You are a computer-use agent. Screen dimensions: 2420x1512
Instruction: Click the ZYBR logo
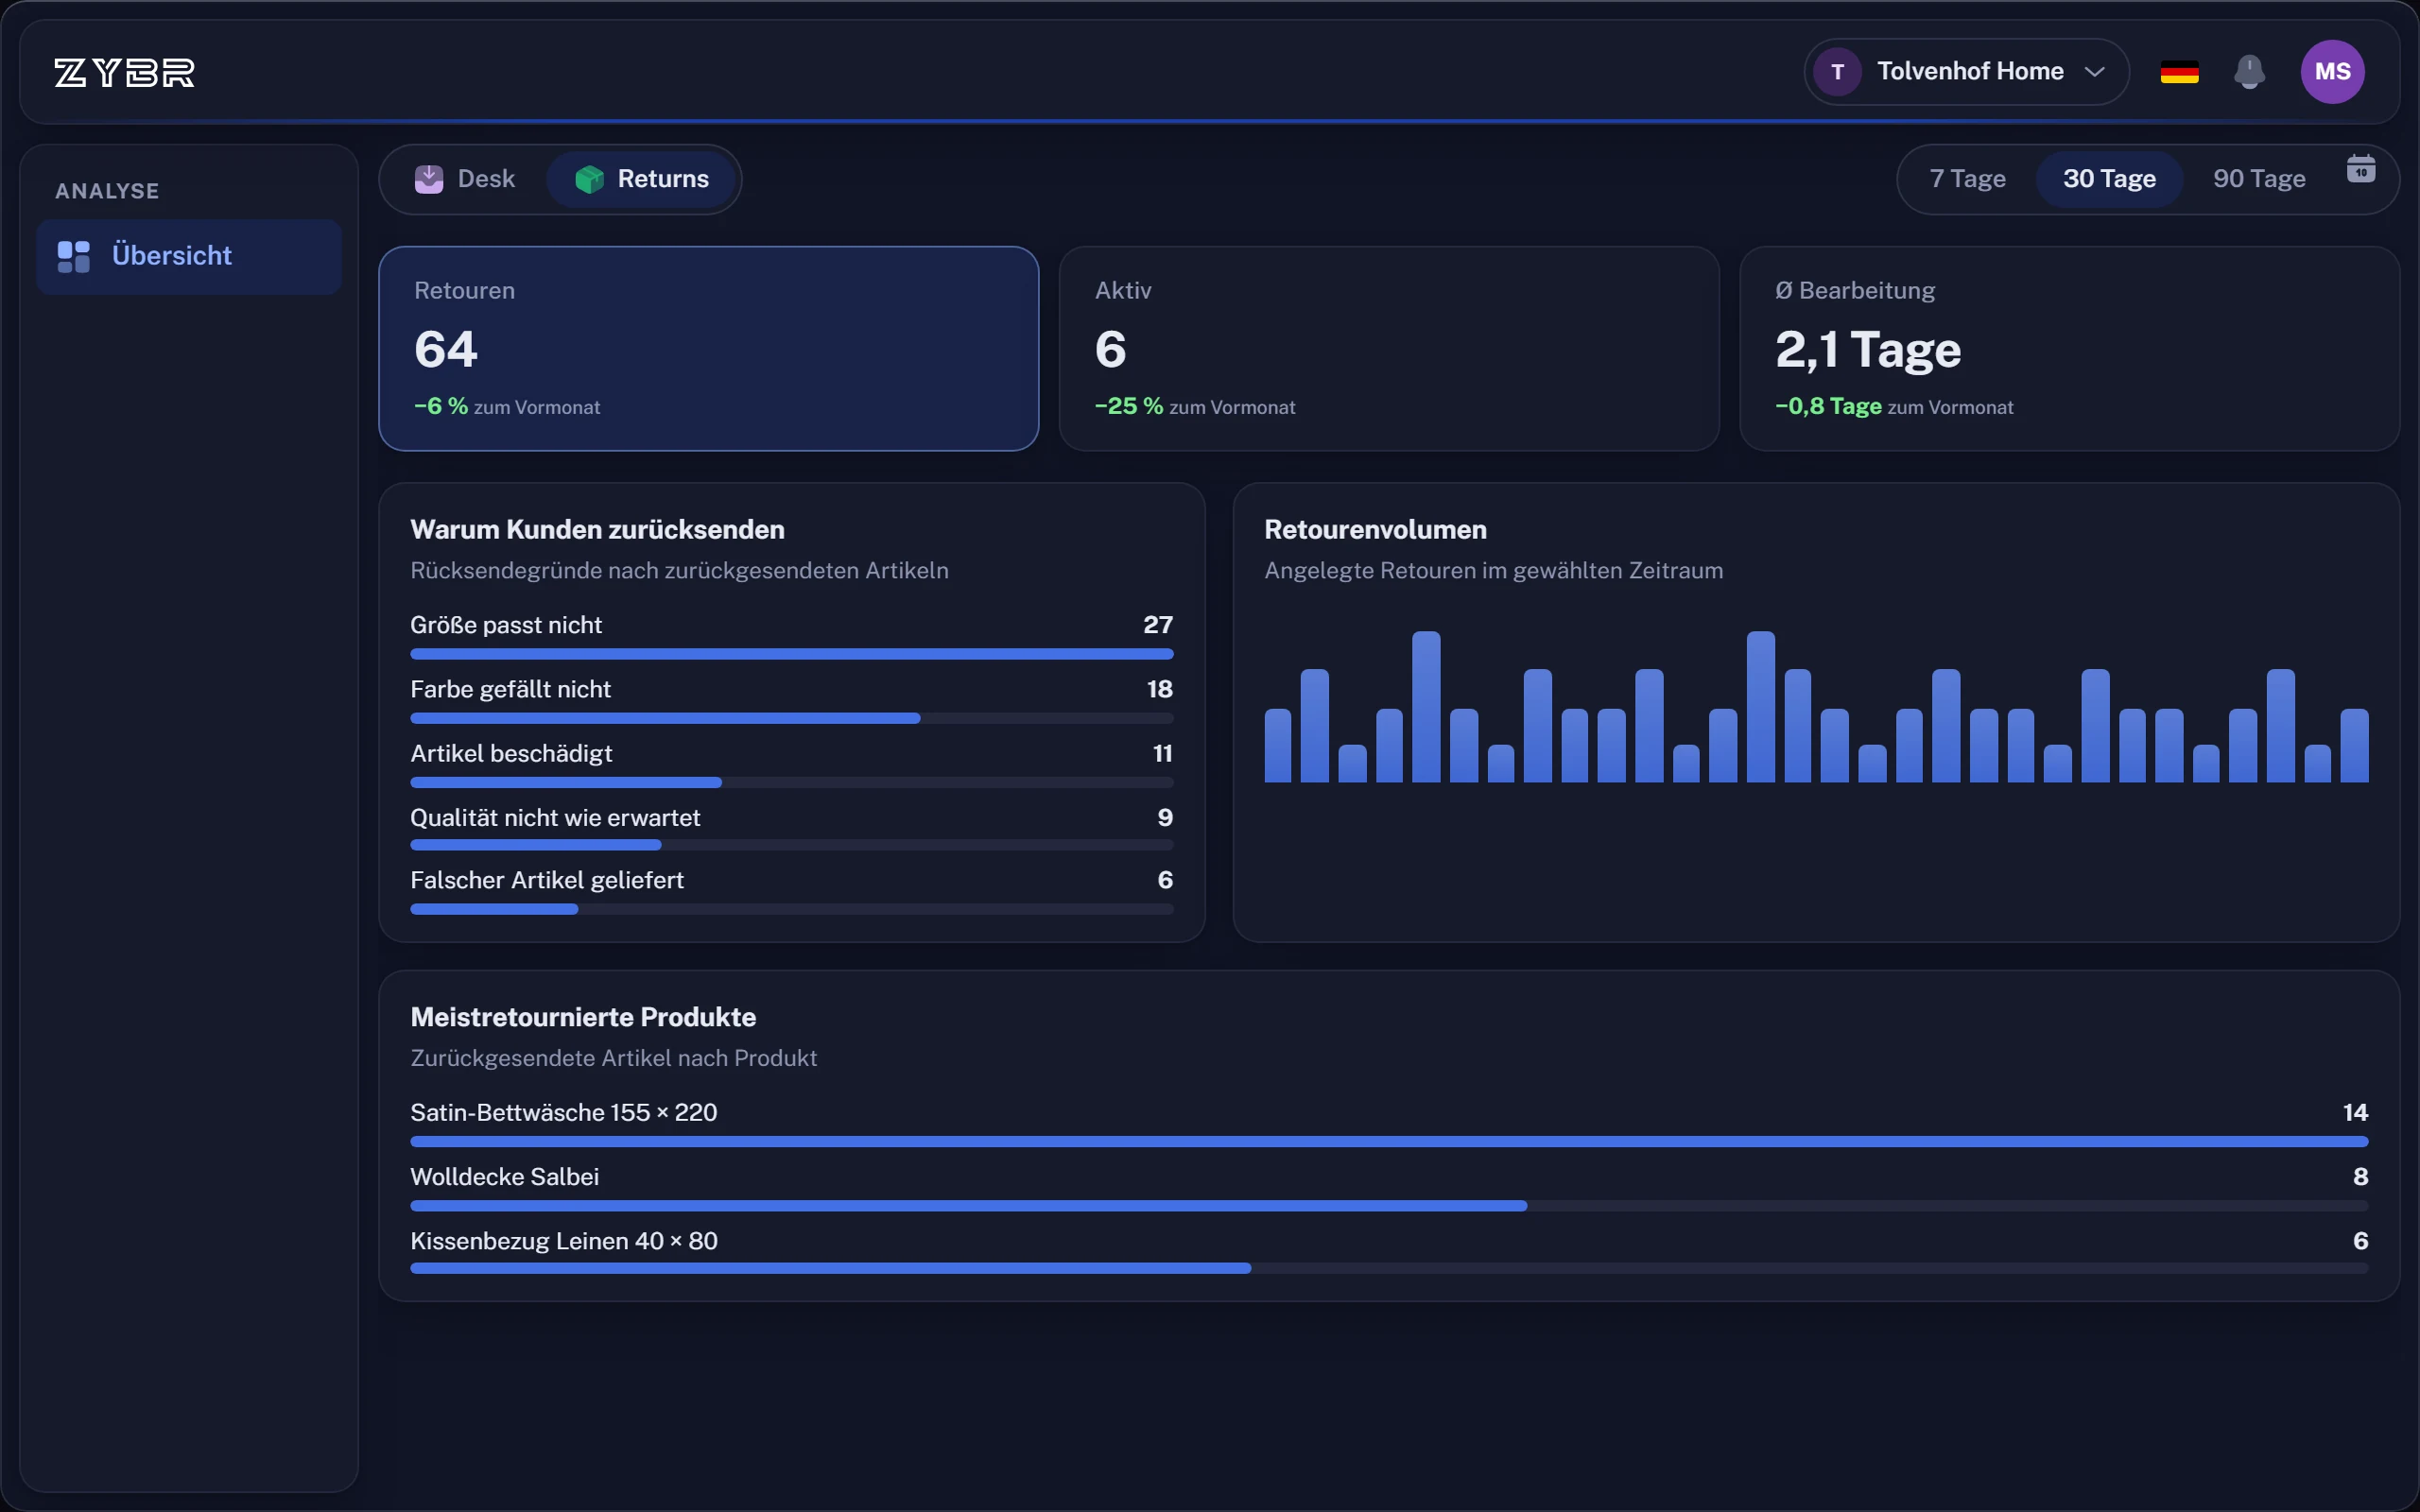tap(124, 72)
